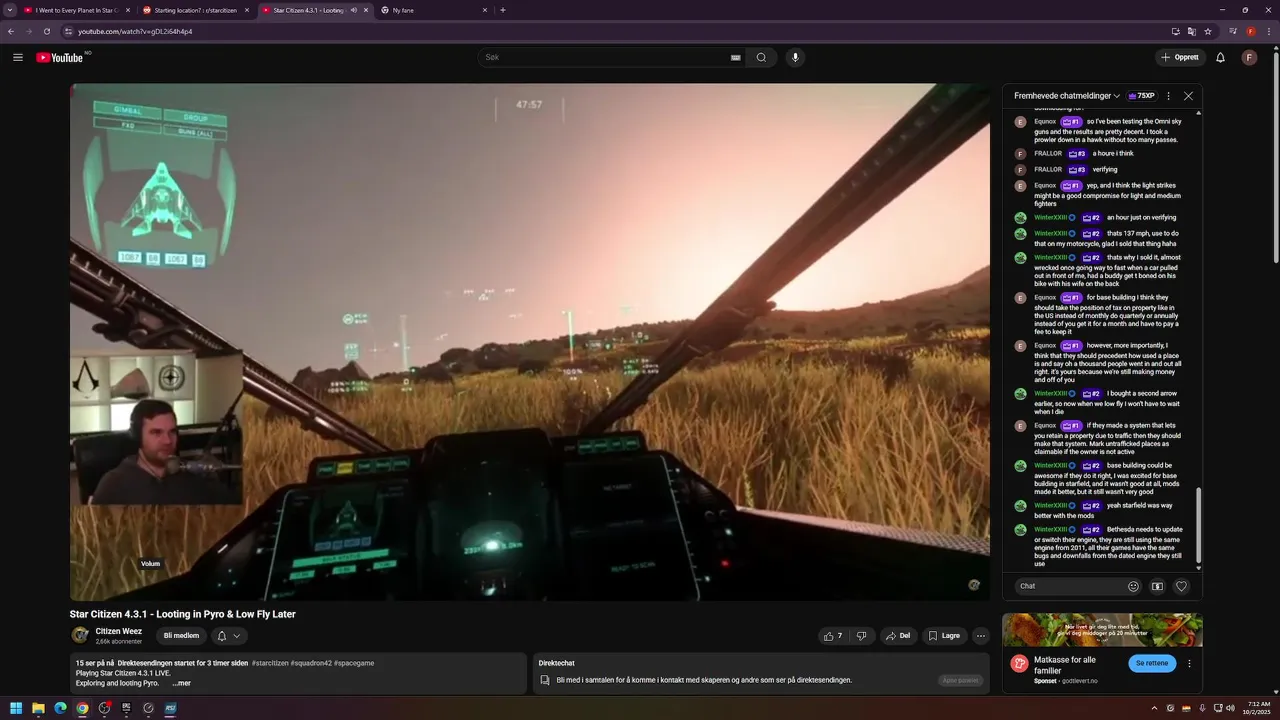Open the Matkasse ad thumbnail image
This screenshot has width=1280, height=720.
coord(1102,630)
